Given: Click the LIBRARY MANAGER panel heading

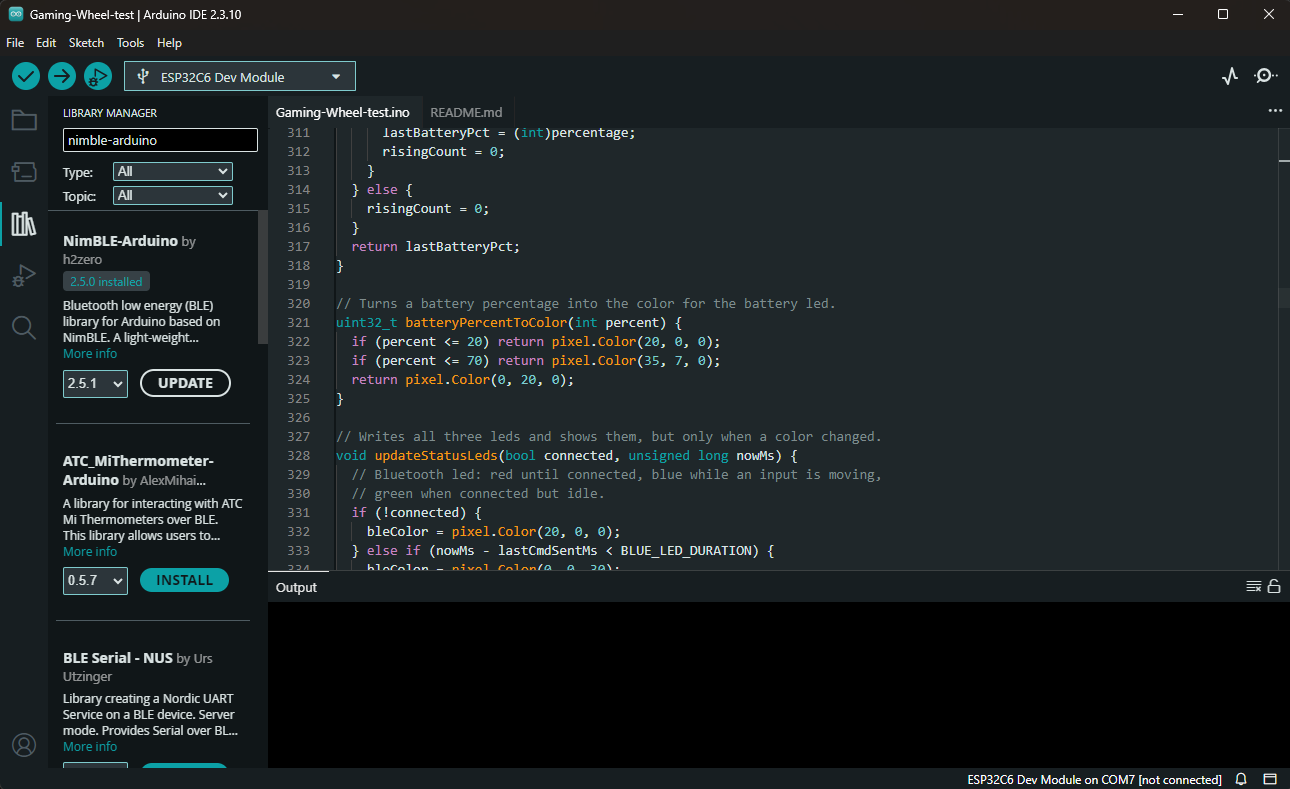Looking at the screenshot, I should click(110, 113).
